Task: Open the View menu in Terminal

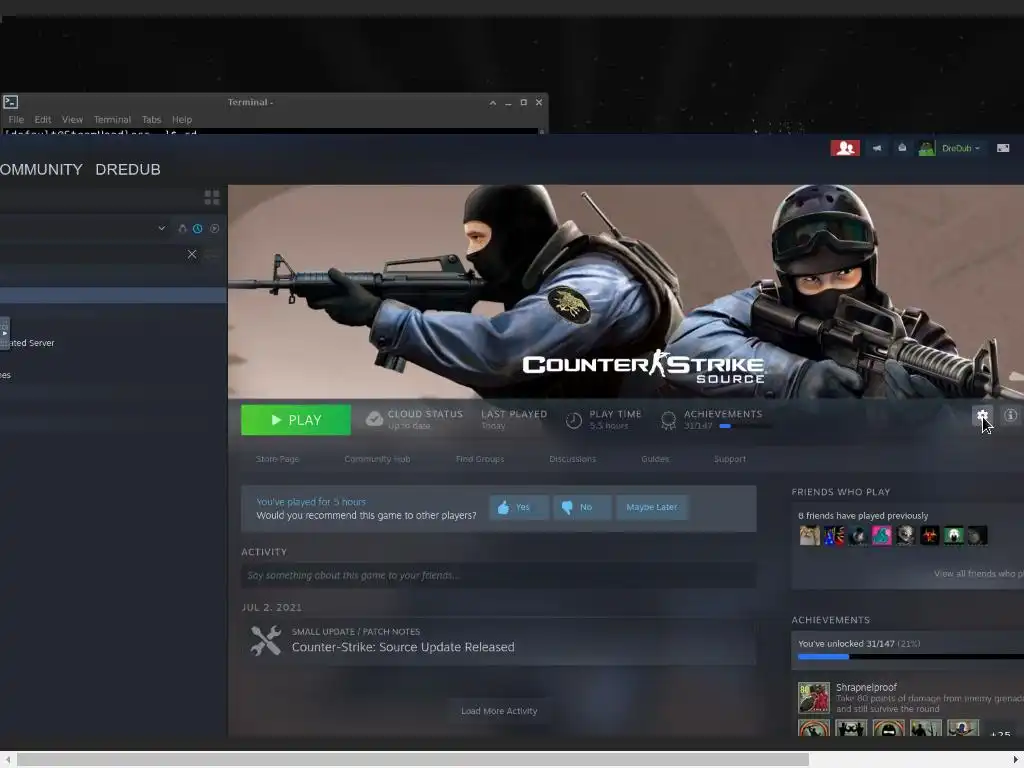Action: pos(72,120)
